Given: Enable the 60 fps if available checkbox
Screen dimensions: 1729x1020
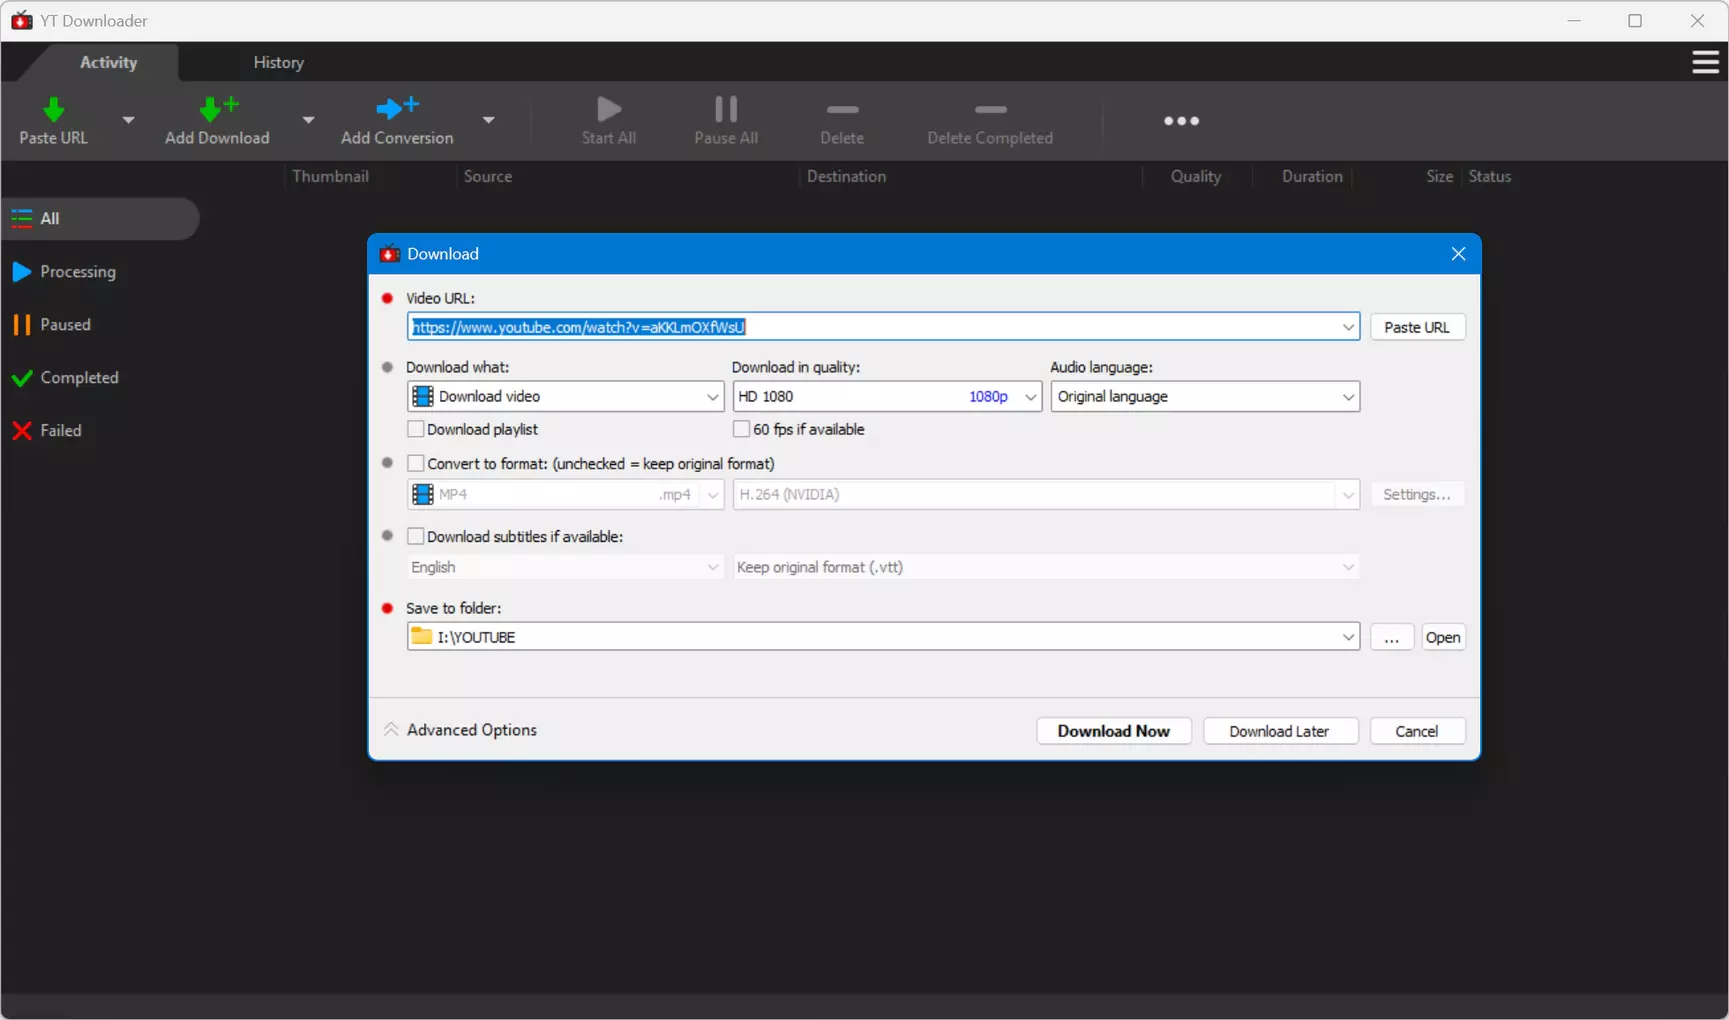Looking at the screenshot, I should (741, 429).
